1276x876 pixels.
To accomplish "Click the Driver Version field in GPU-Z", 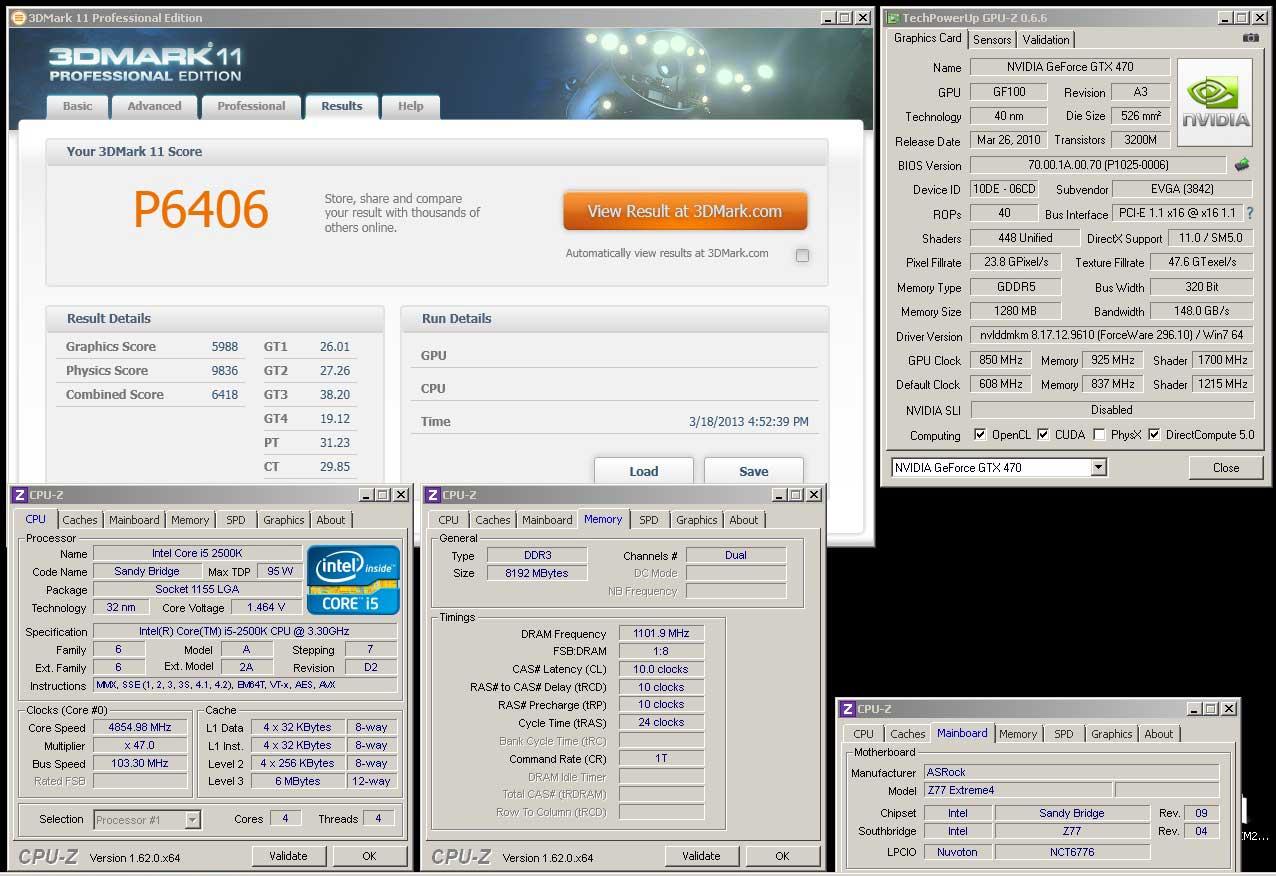I will (1112, 336).
